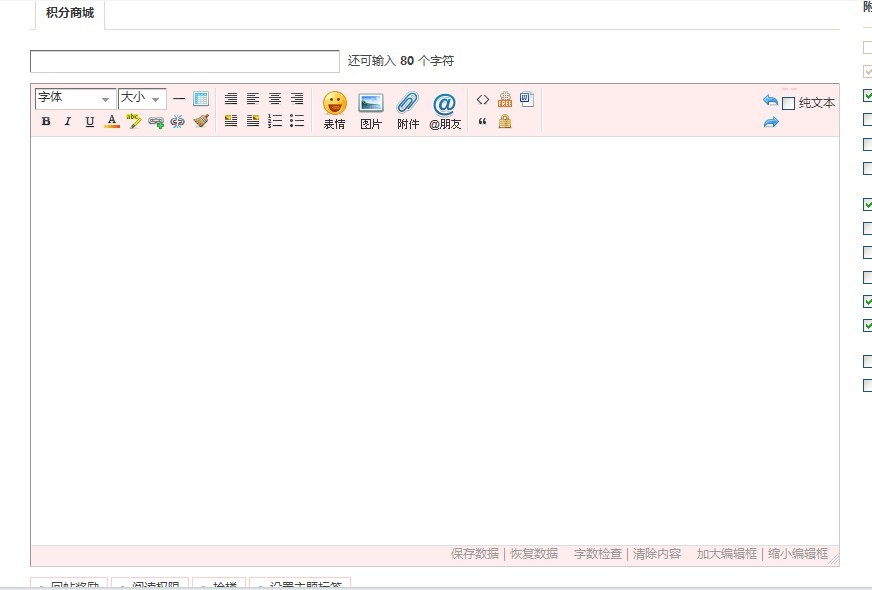This screenshot has width=872, height=590.
Task: Enable the 纯文本 plain text checkbox
Action: click(x=788, y=103)
